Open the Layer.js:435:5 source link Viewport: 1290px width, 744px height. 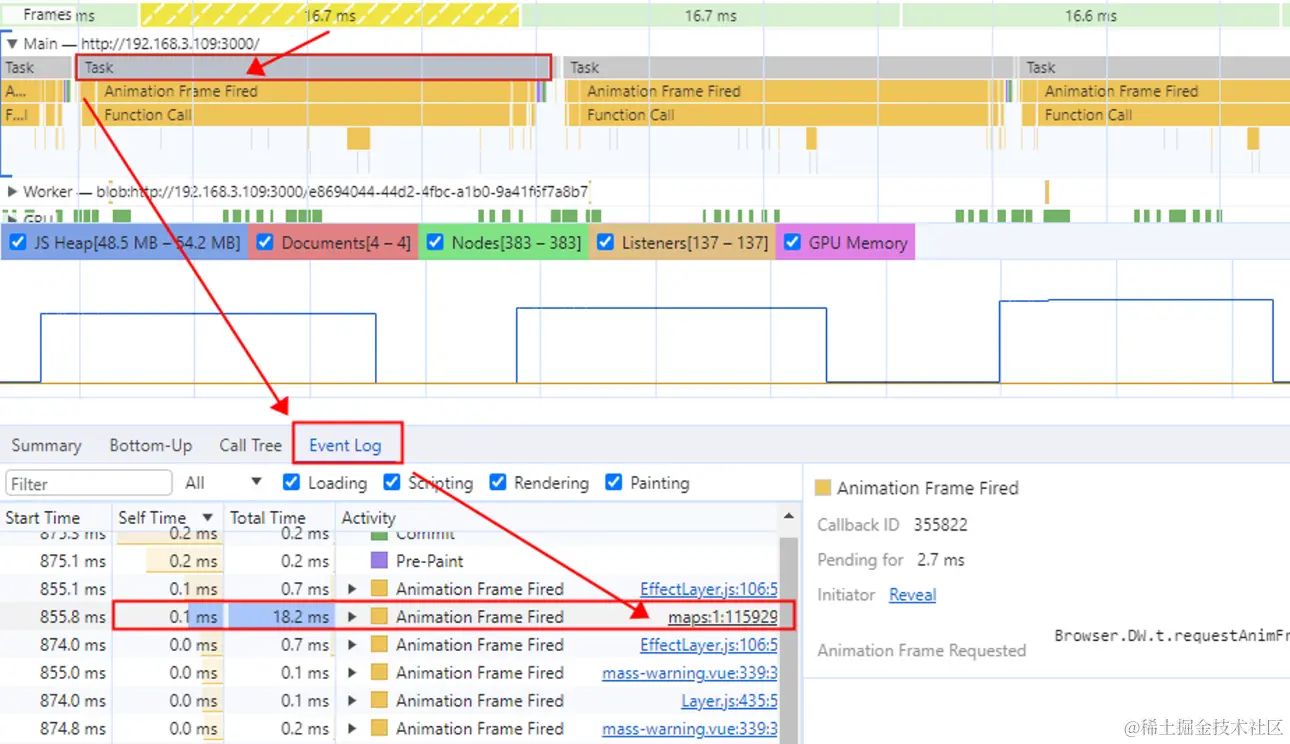coord(730,701)
